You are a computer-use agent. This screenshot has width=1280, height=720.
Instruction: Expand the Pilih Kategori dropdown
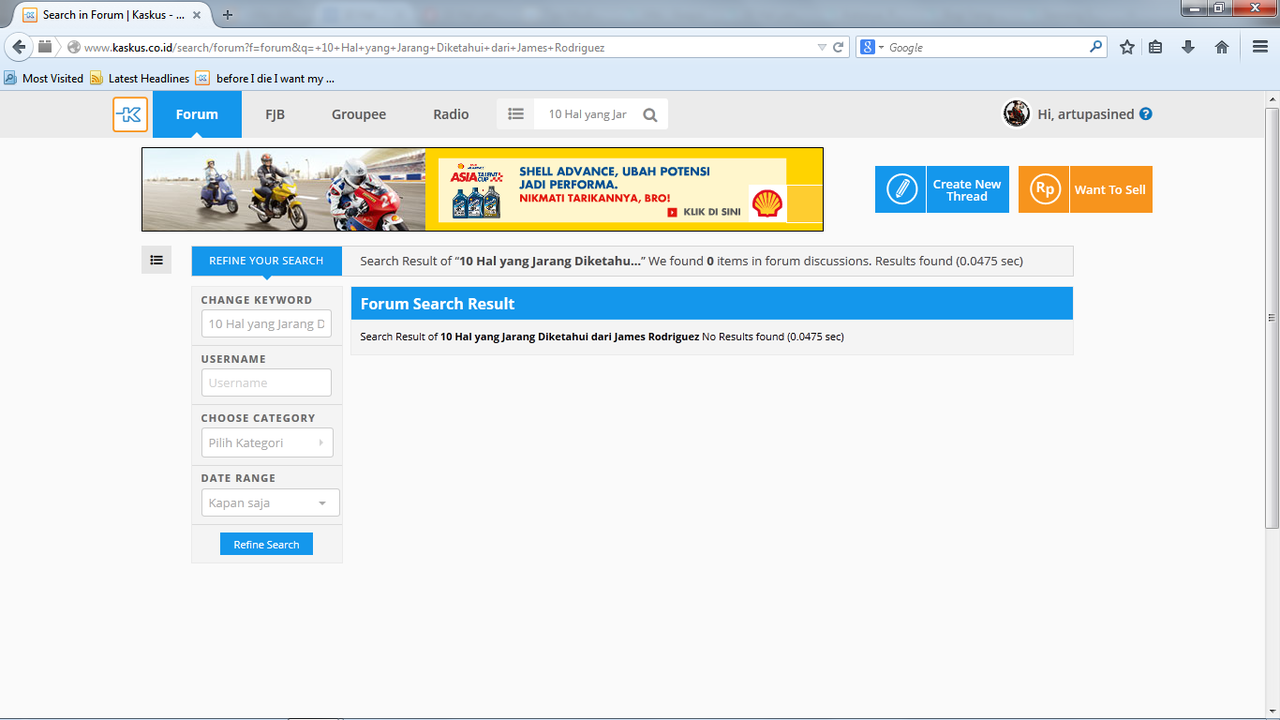pyautogui.click(x=267, y=443)
